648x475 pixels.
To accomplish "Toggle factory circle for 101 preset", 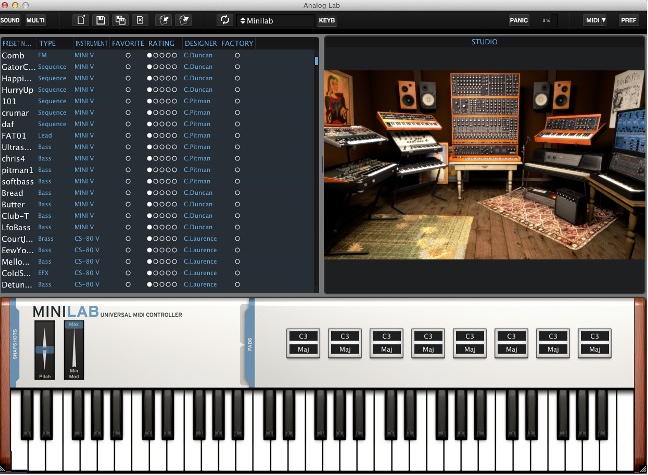I will coord(237,101).
